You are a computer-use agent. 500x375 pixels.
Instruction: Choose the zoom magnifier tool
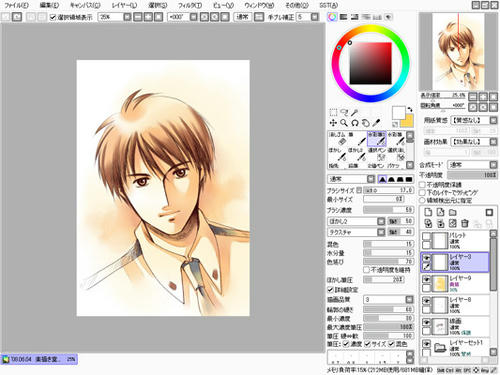pos(344,123)
